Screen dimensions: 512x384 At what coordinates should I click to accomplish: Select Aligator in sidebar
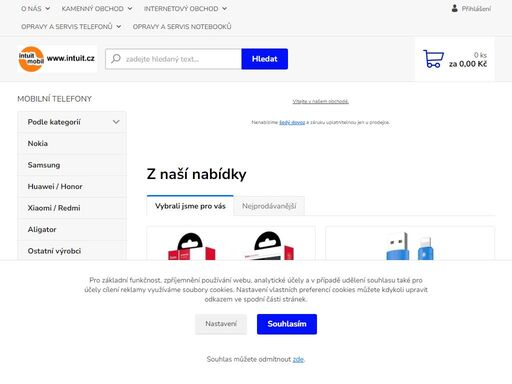pos(72,230)
